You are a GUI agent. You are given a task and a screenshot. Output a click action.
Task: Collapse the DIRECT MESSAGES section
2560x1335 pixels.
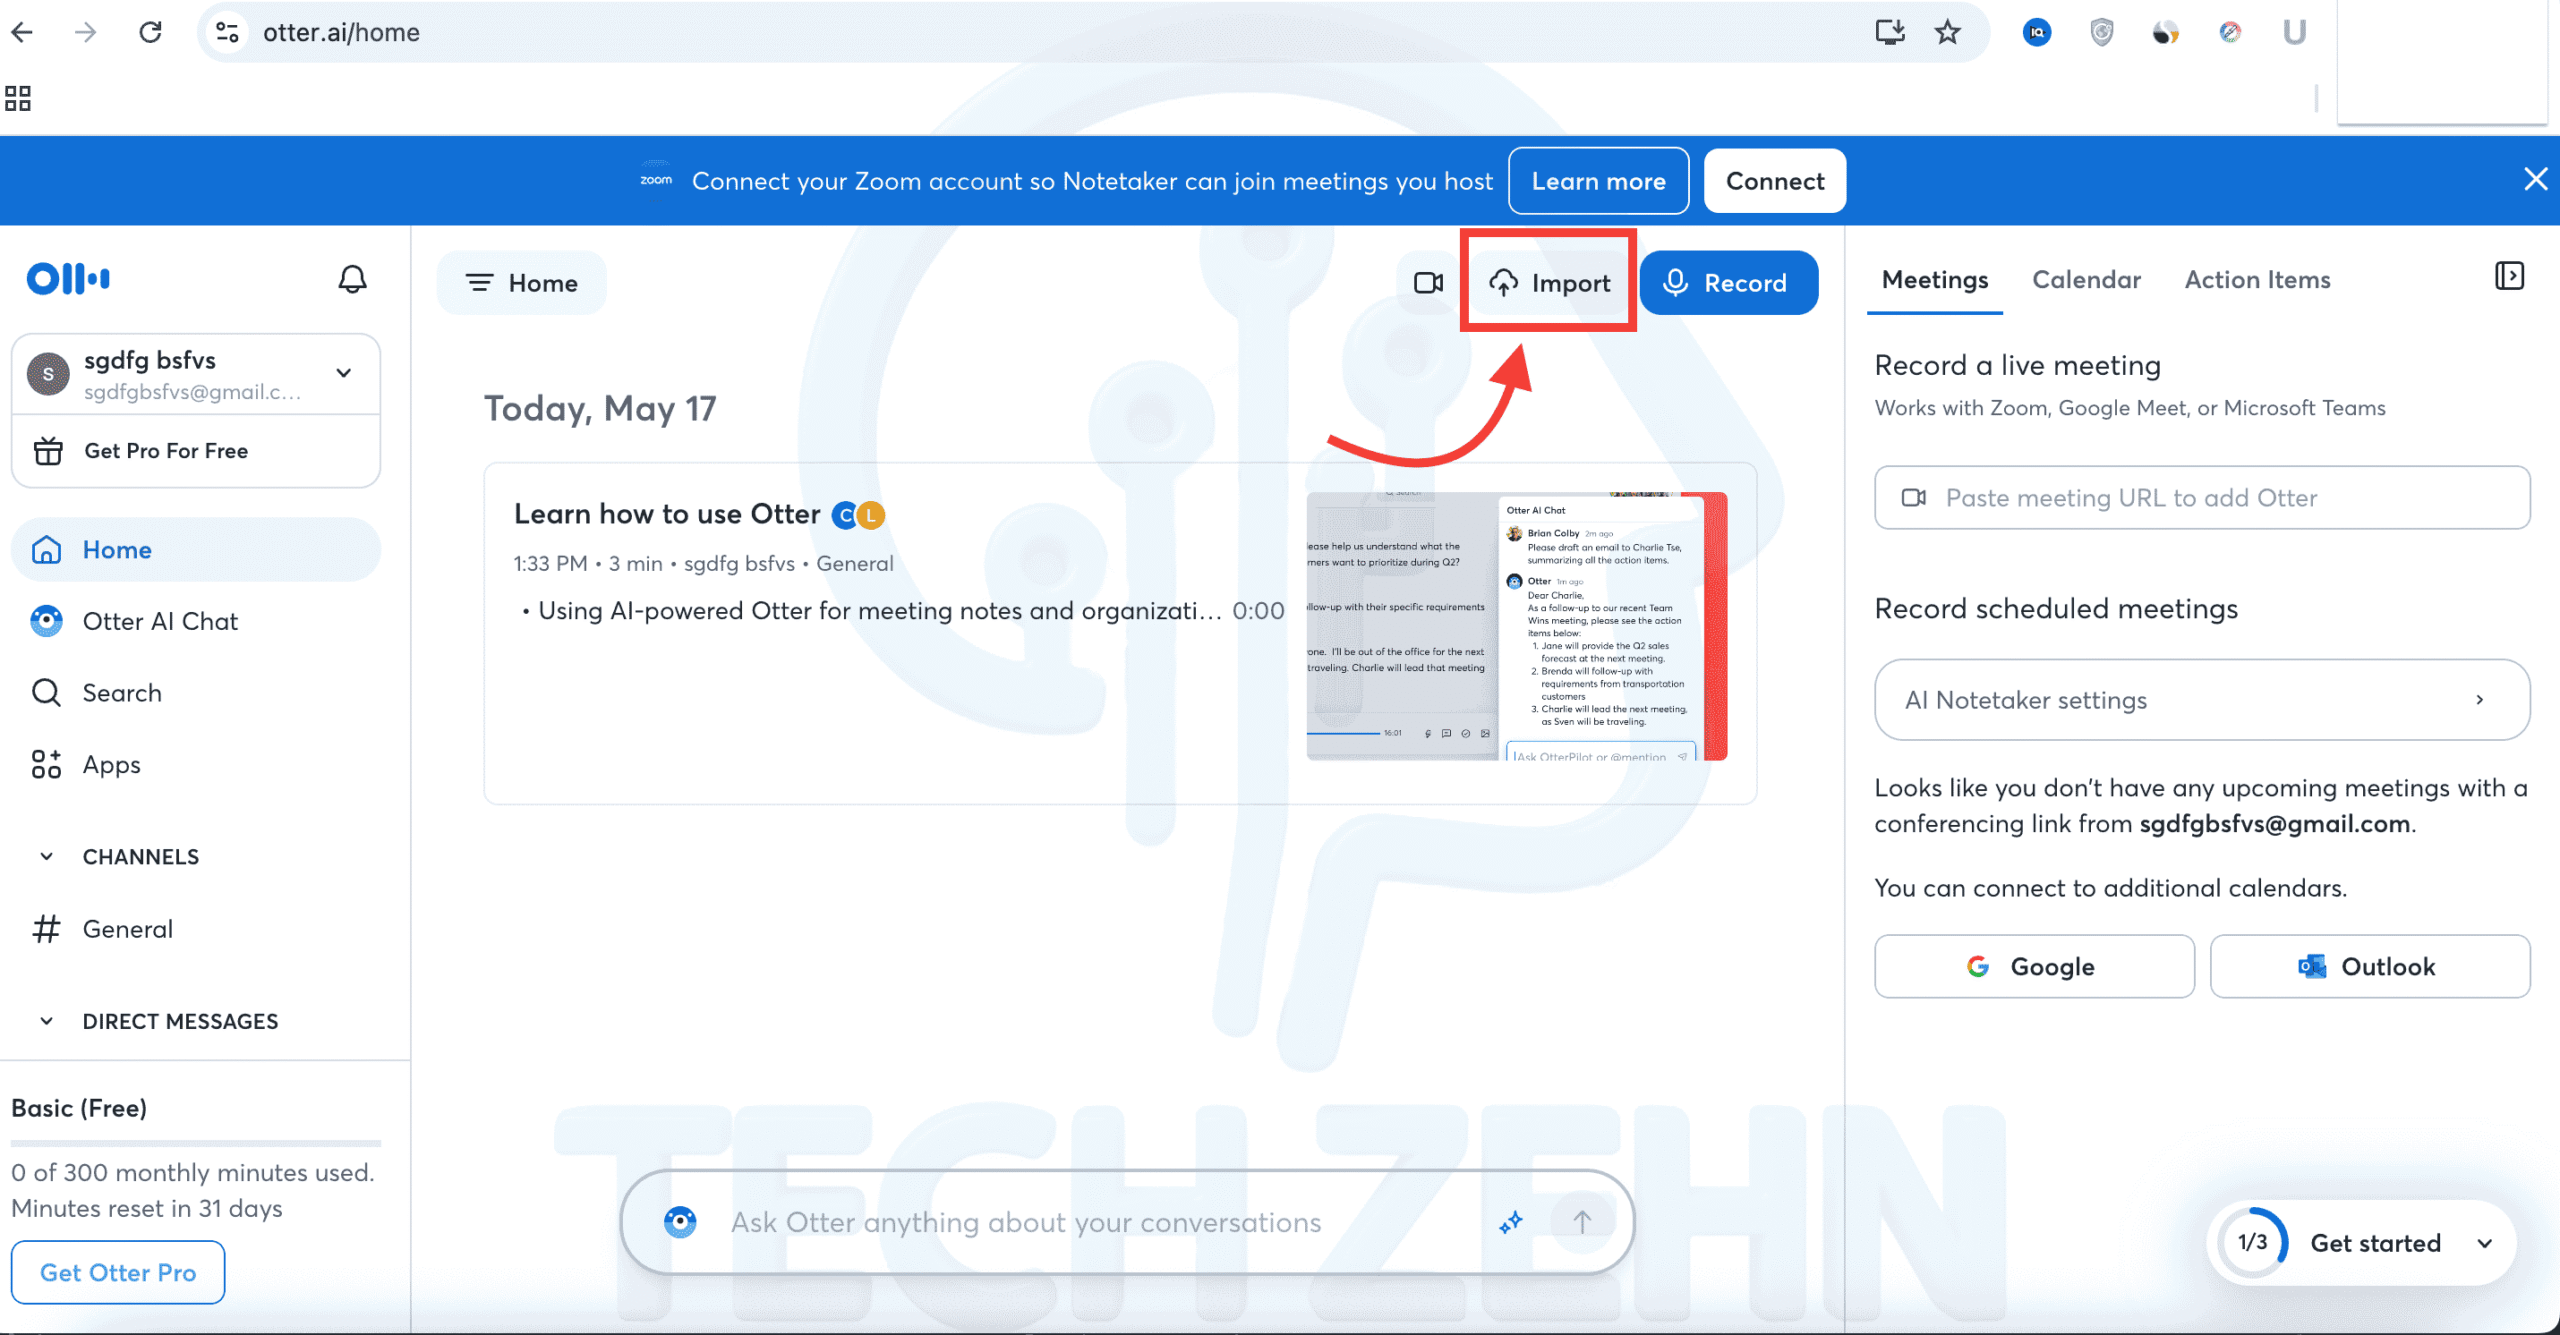46,1021
